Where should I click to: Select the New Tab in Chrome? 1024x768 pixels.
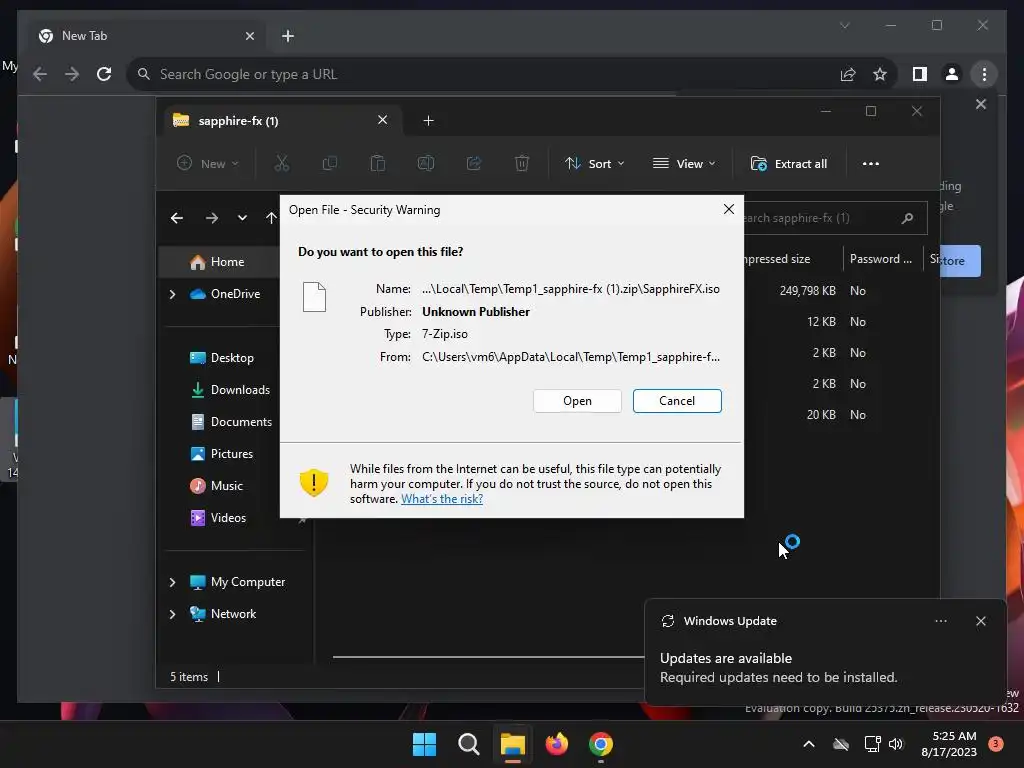147,36
